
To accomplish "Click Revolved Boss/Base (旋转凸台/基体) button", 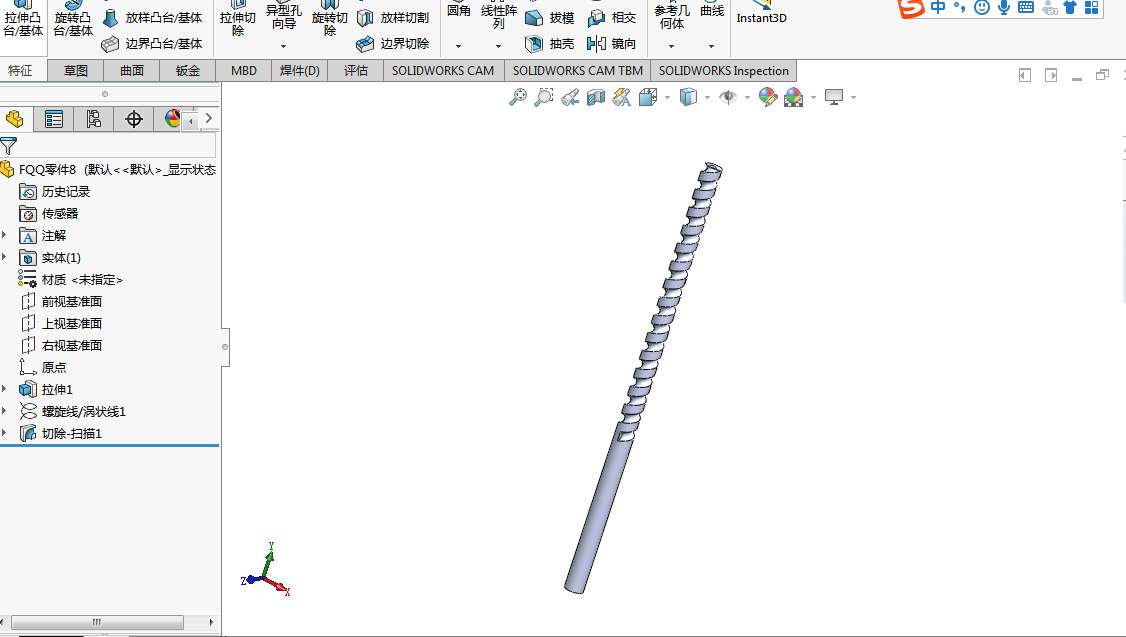I will pyautogui.click(x=73, y=19).
